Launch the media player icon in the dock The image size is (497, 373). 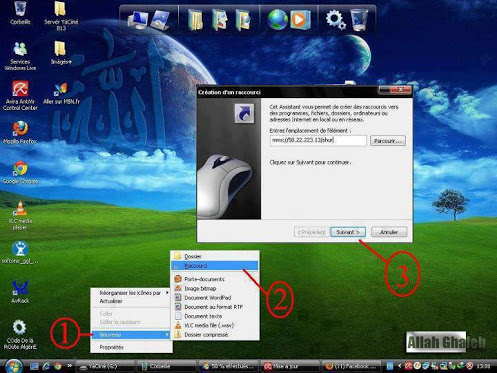click(300, 19)
